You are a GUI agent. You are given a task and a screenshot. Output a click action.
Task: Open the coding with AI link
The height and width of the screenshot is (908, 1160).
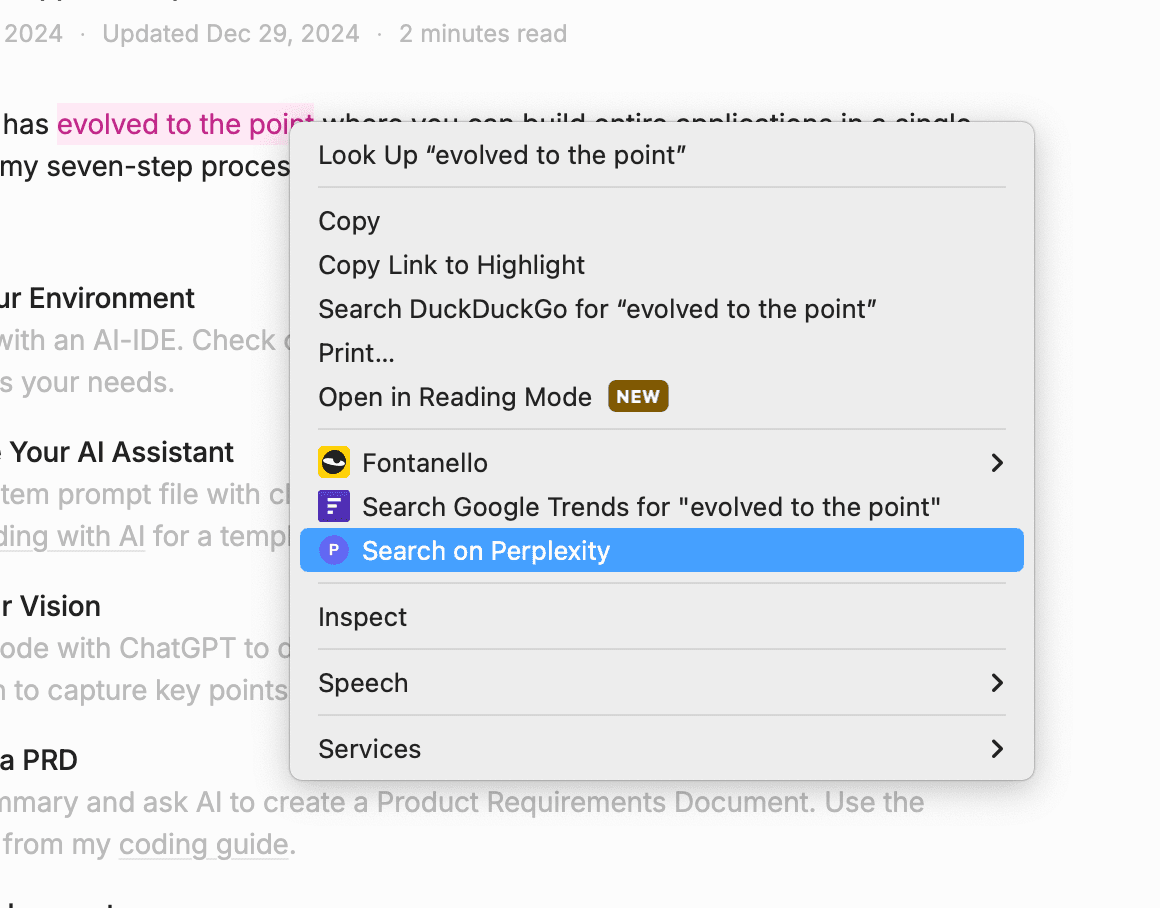point(73,536)
